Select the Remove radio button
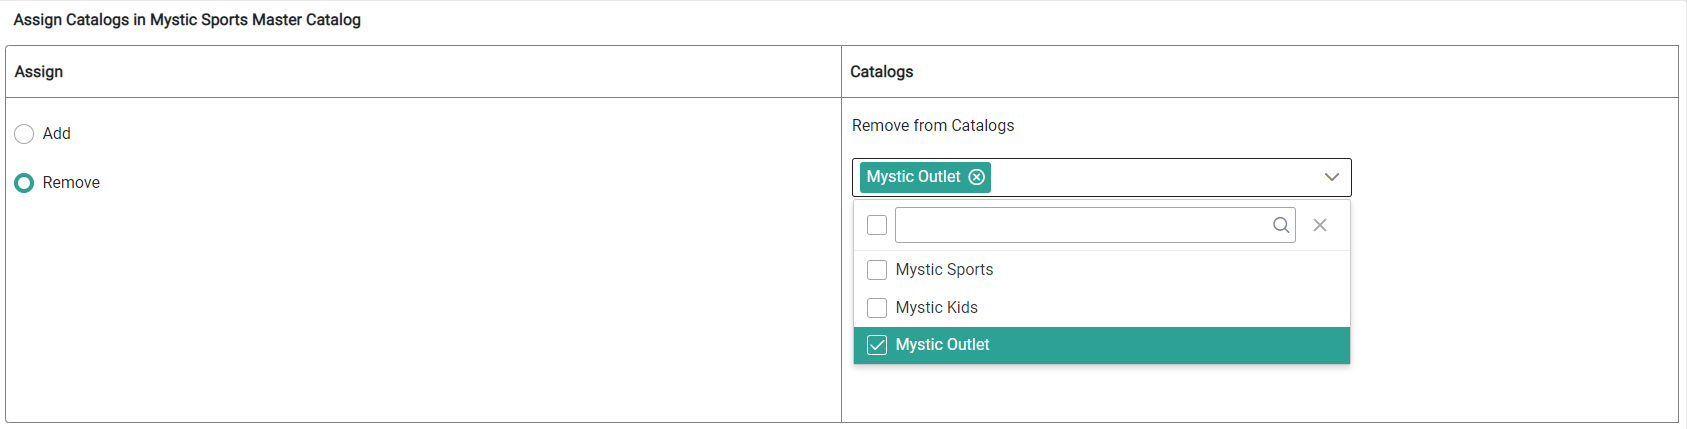 click(x=24, y=183)
